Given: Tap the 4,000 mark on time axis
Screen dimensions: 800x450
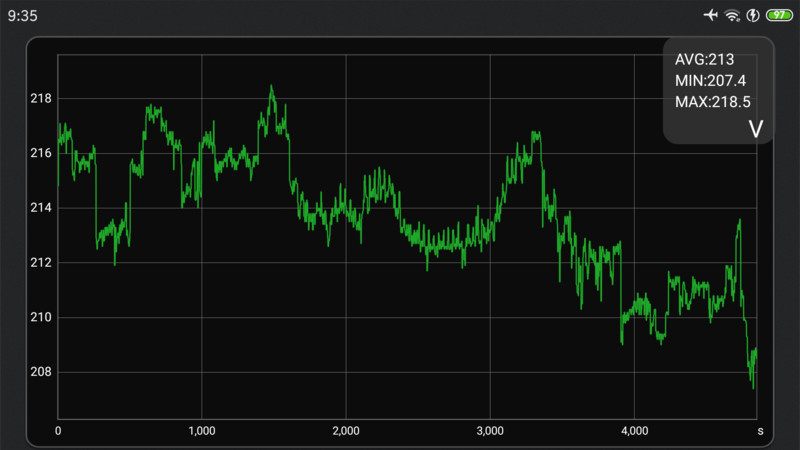Looking at the screenshot, I should pyautogui.click(x=633, y=431).
